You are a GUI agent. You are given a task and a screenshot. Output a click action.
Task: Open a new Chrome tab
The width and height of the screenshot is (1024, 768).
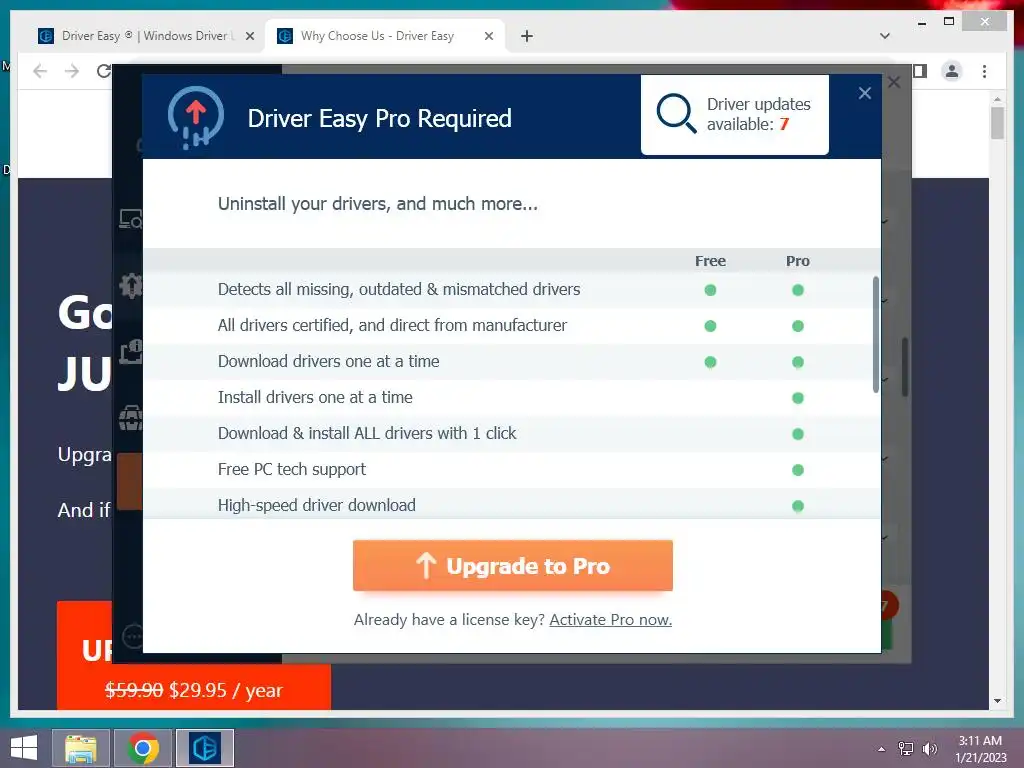(x=526, y=36)
